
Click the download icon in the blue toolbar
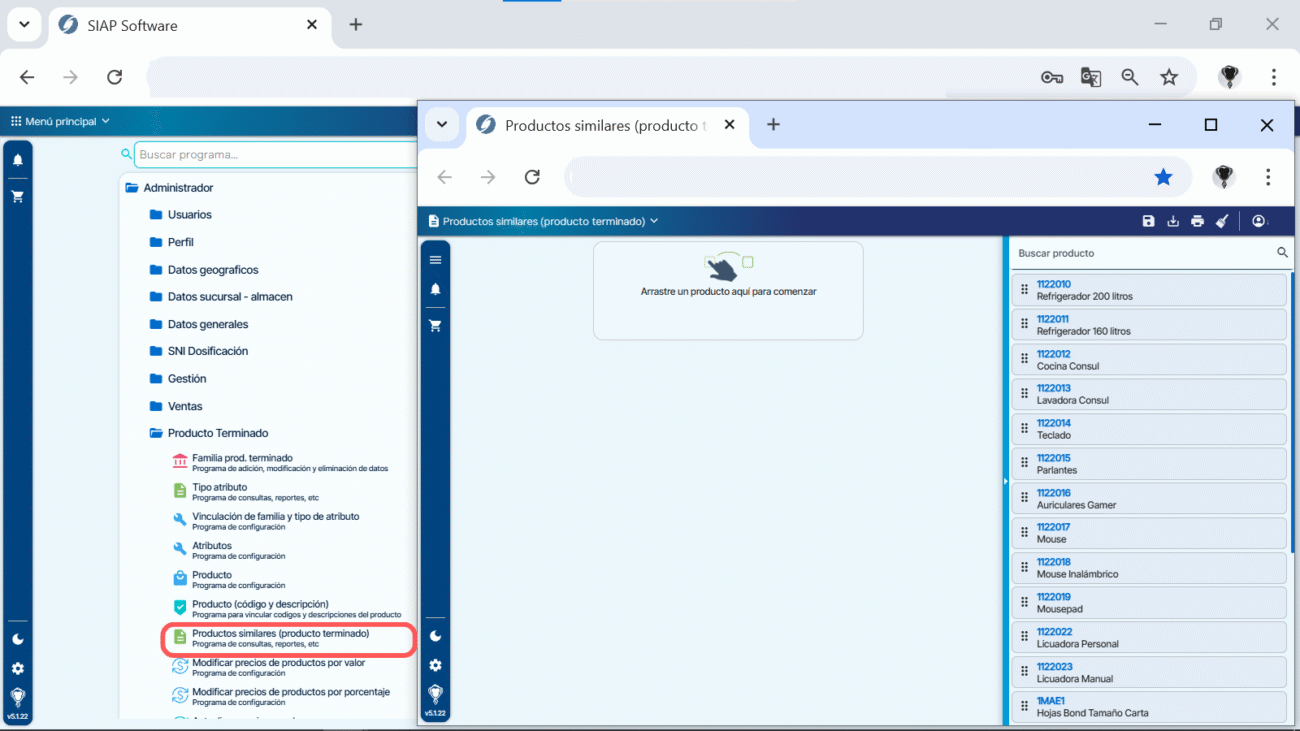1173,221
